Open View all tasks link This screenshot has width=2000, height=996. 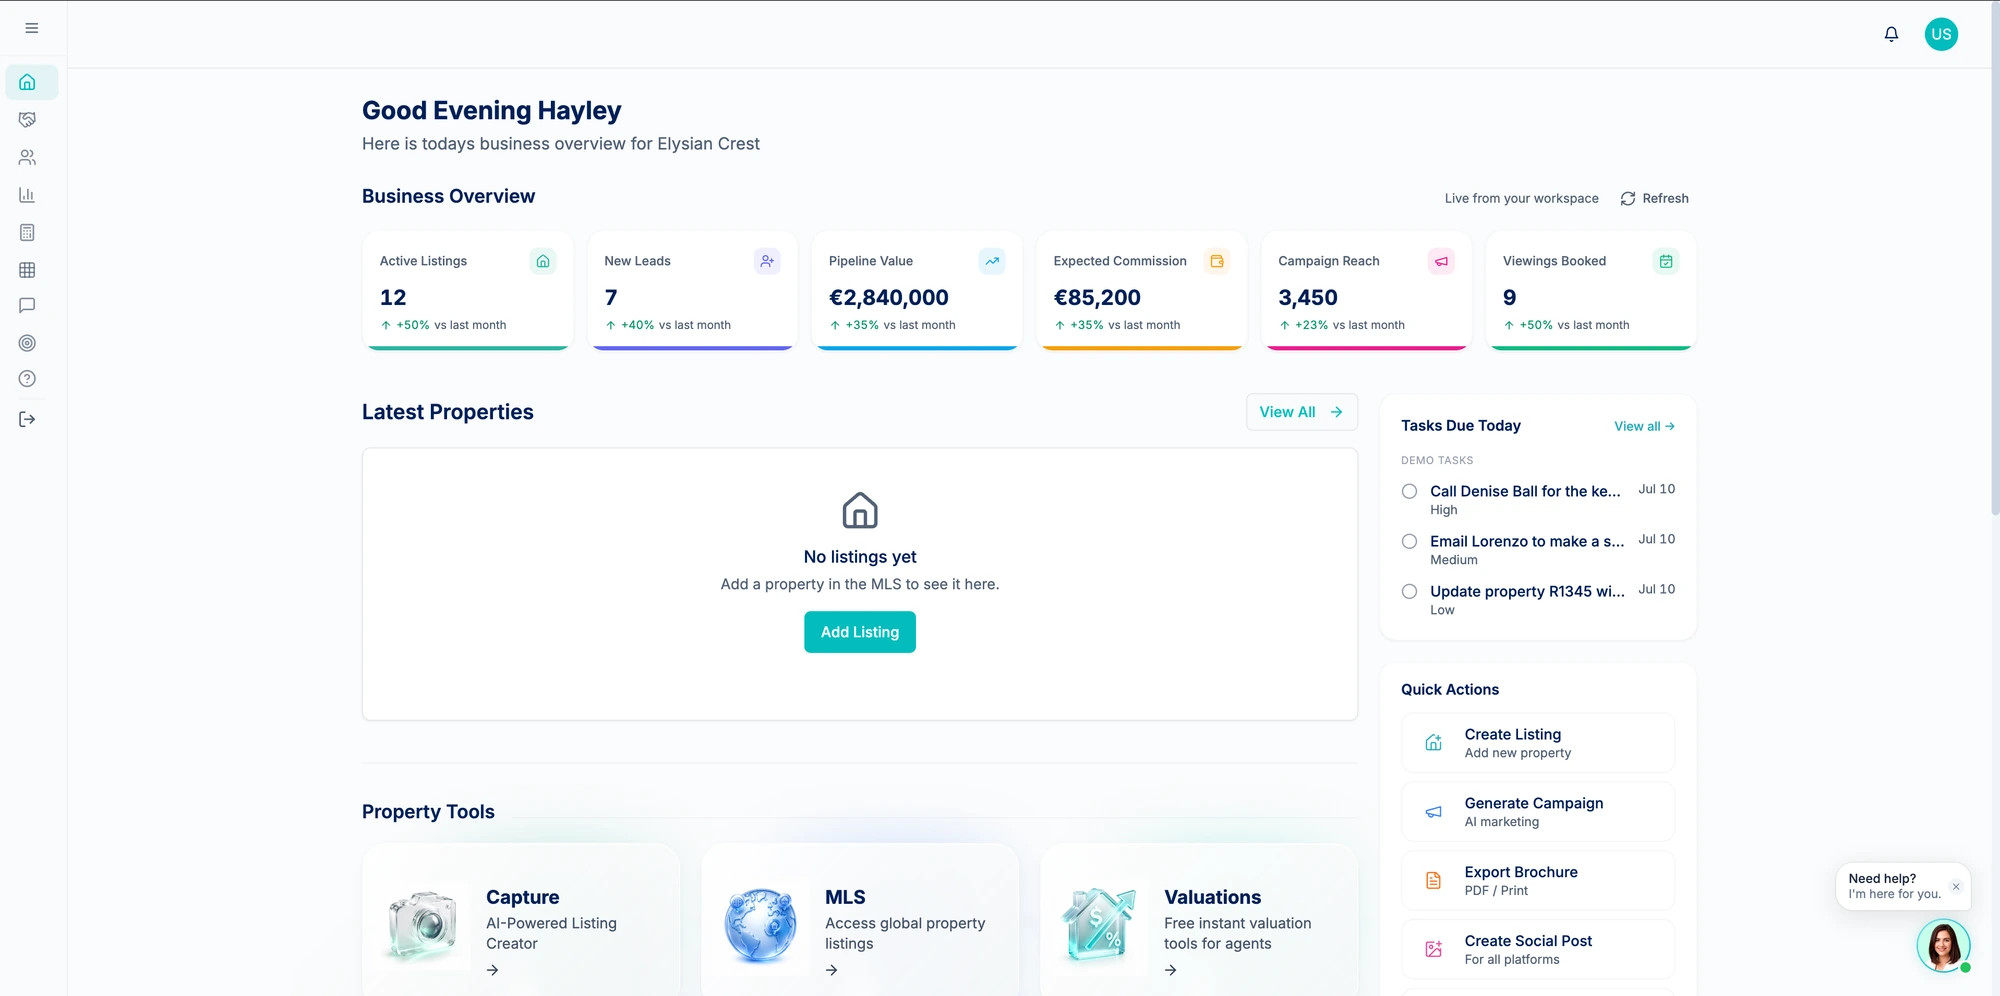pyautogui.click(x=1644, y=426)
